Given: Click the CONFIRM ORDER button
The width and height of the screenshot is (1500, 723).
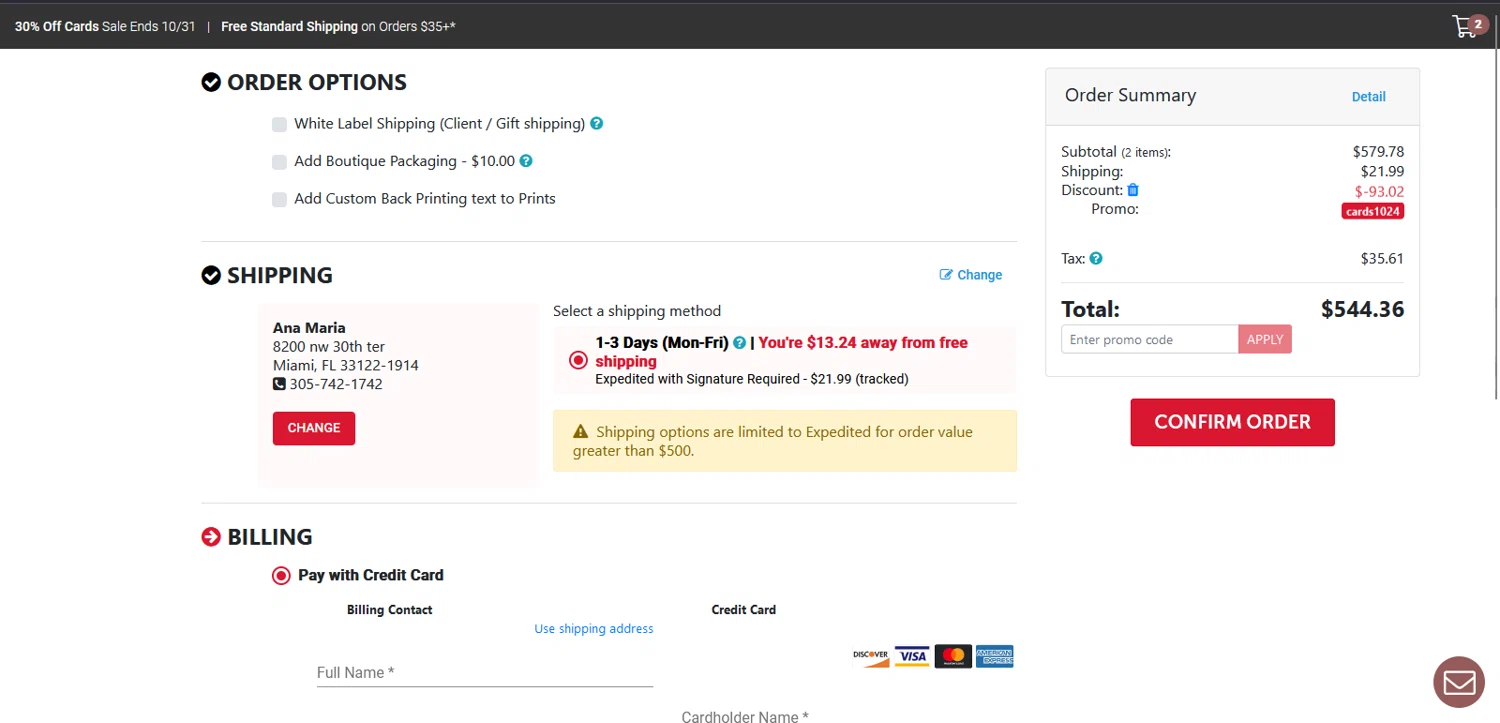Looking at the screenshot, I should [1232, 422].
